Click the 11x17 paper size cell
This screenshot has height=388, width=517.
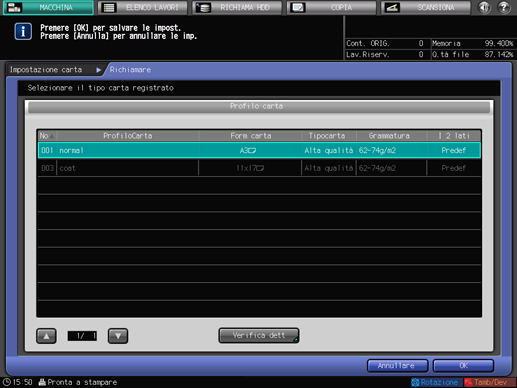(250, 168)
